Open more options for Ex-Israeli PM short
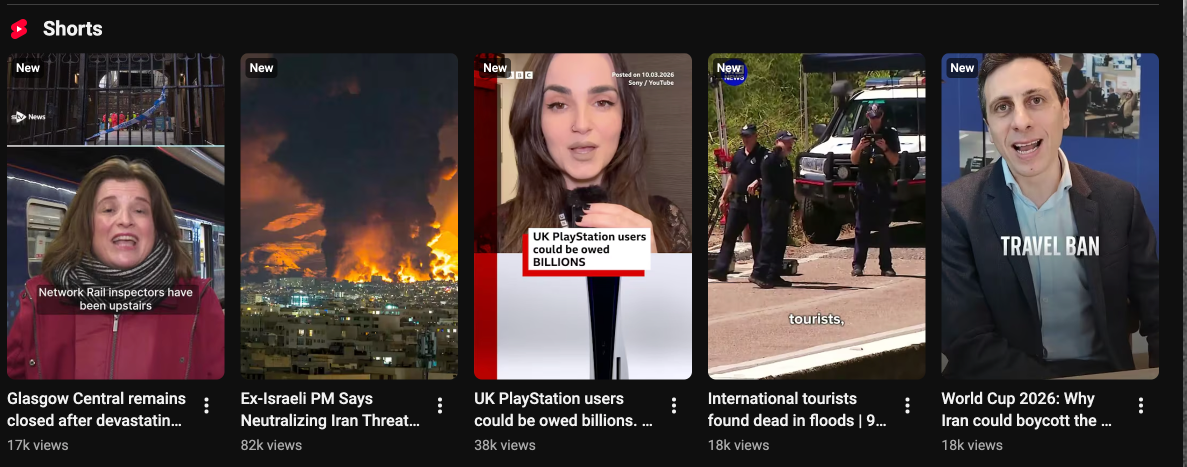 (x=440, y=406)
